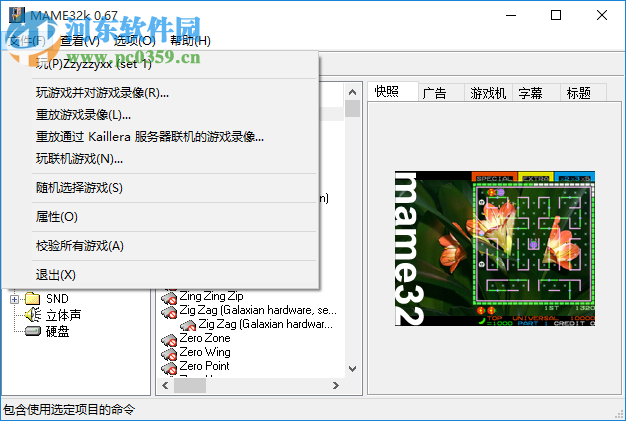Click the indented Zig Zag clone icon
626x421 pixels.
[188, 325]
